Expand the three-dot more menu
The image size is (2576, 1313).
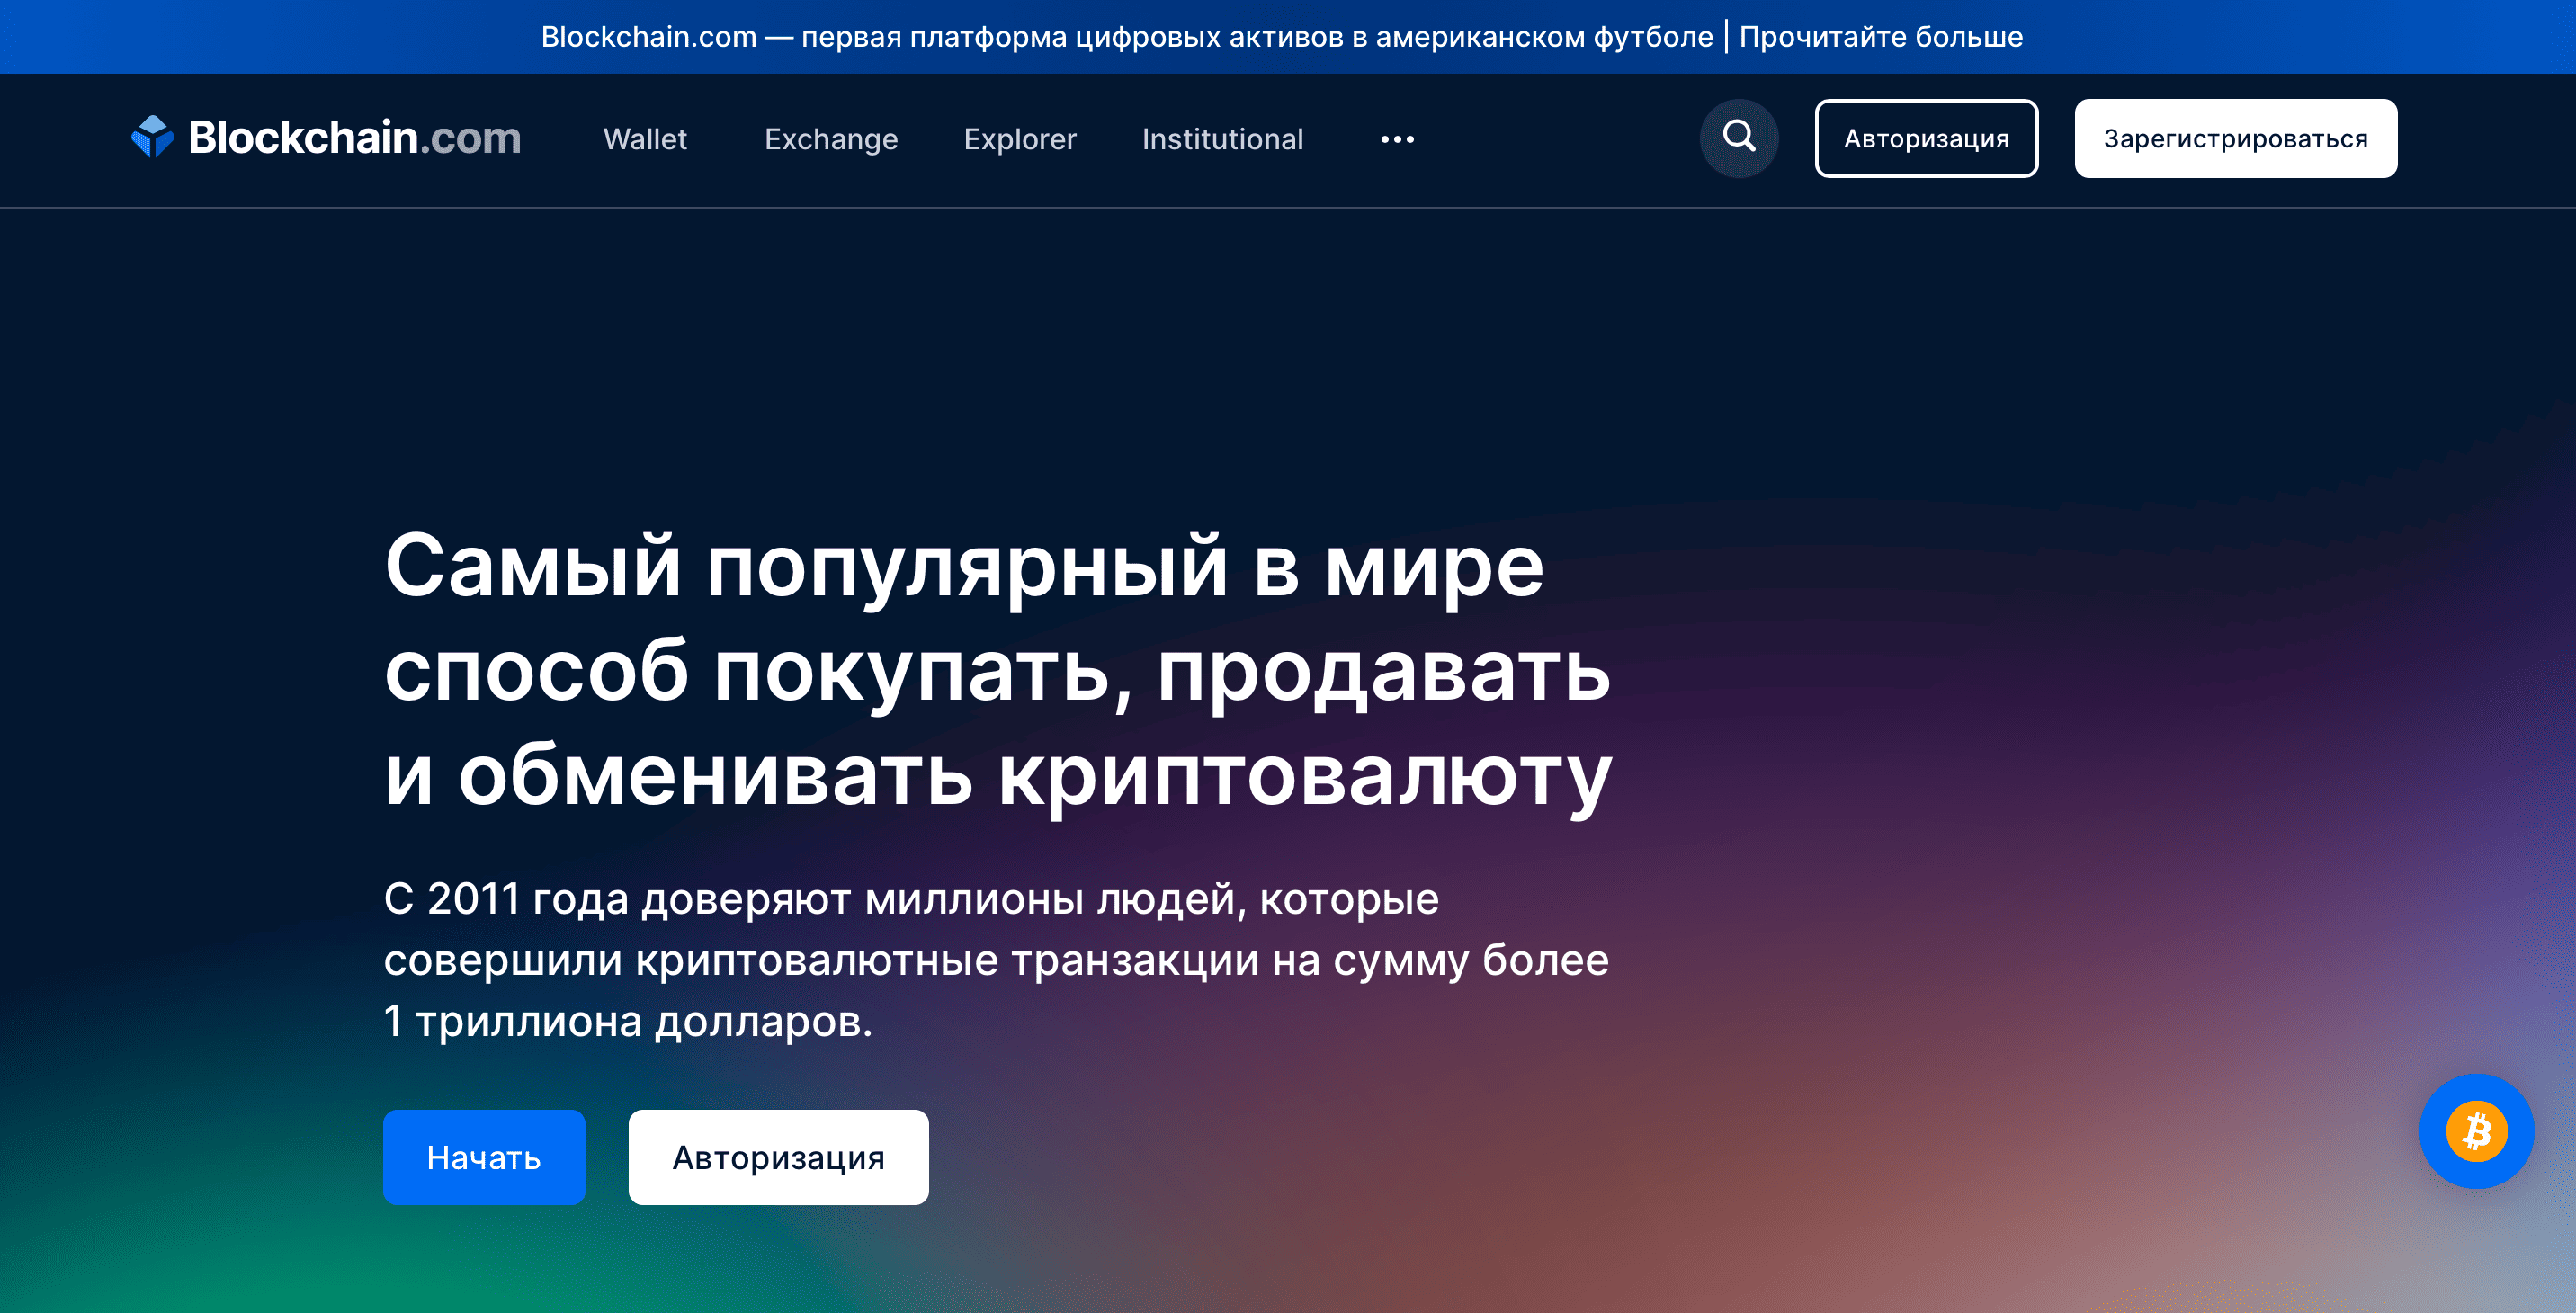(x=1397, y=139)
